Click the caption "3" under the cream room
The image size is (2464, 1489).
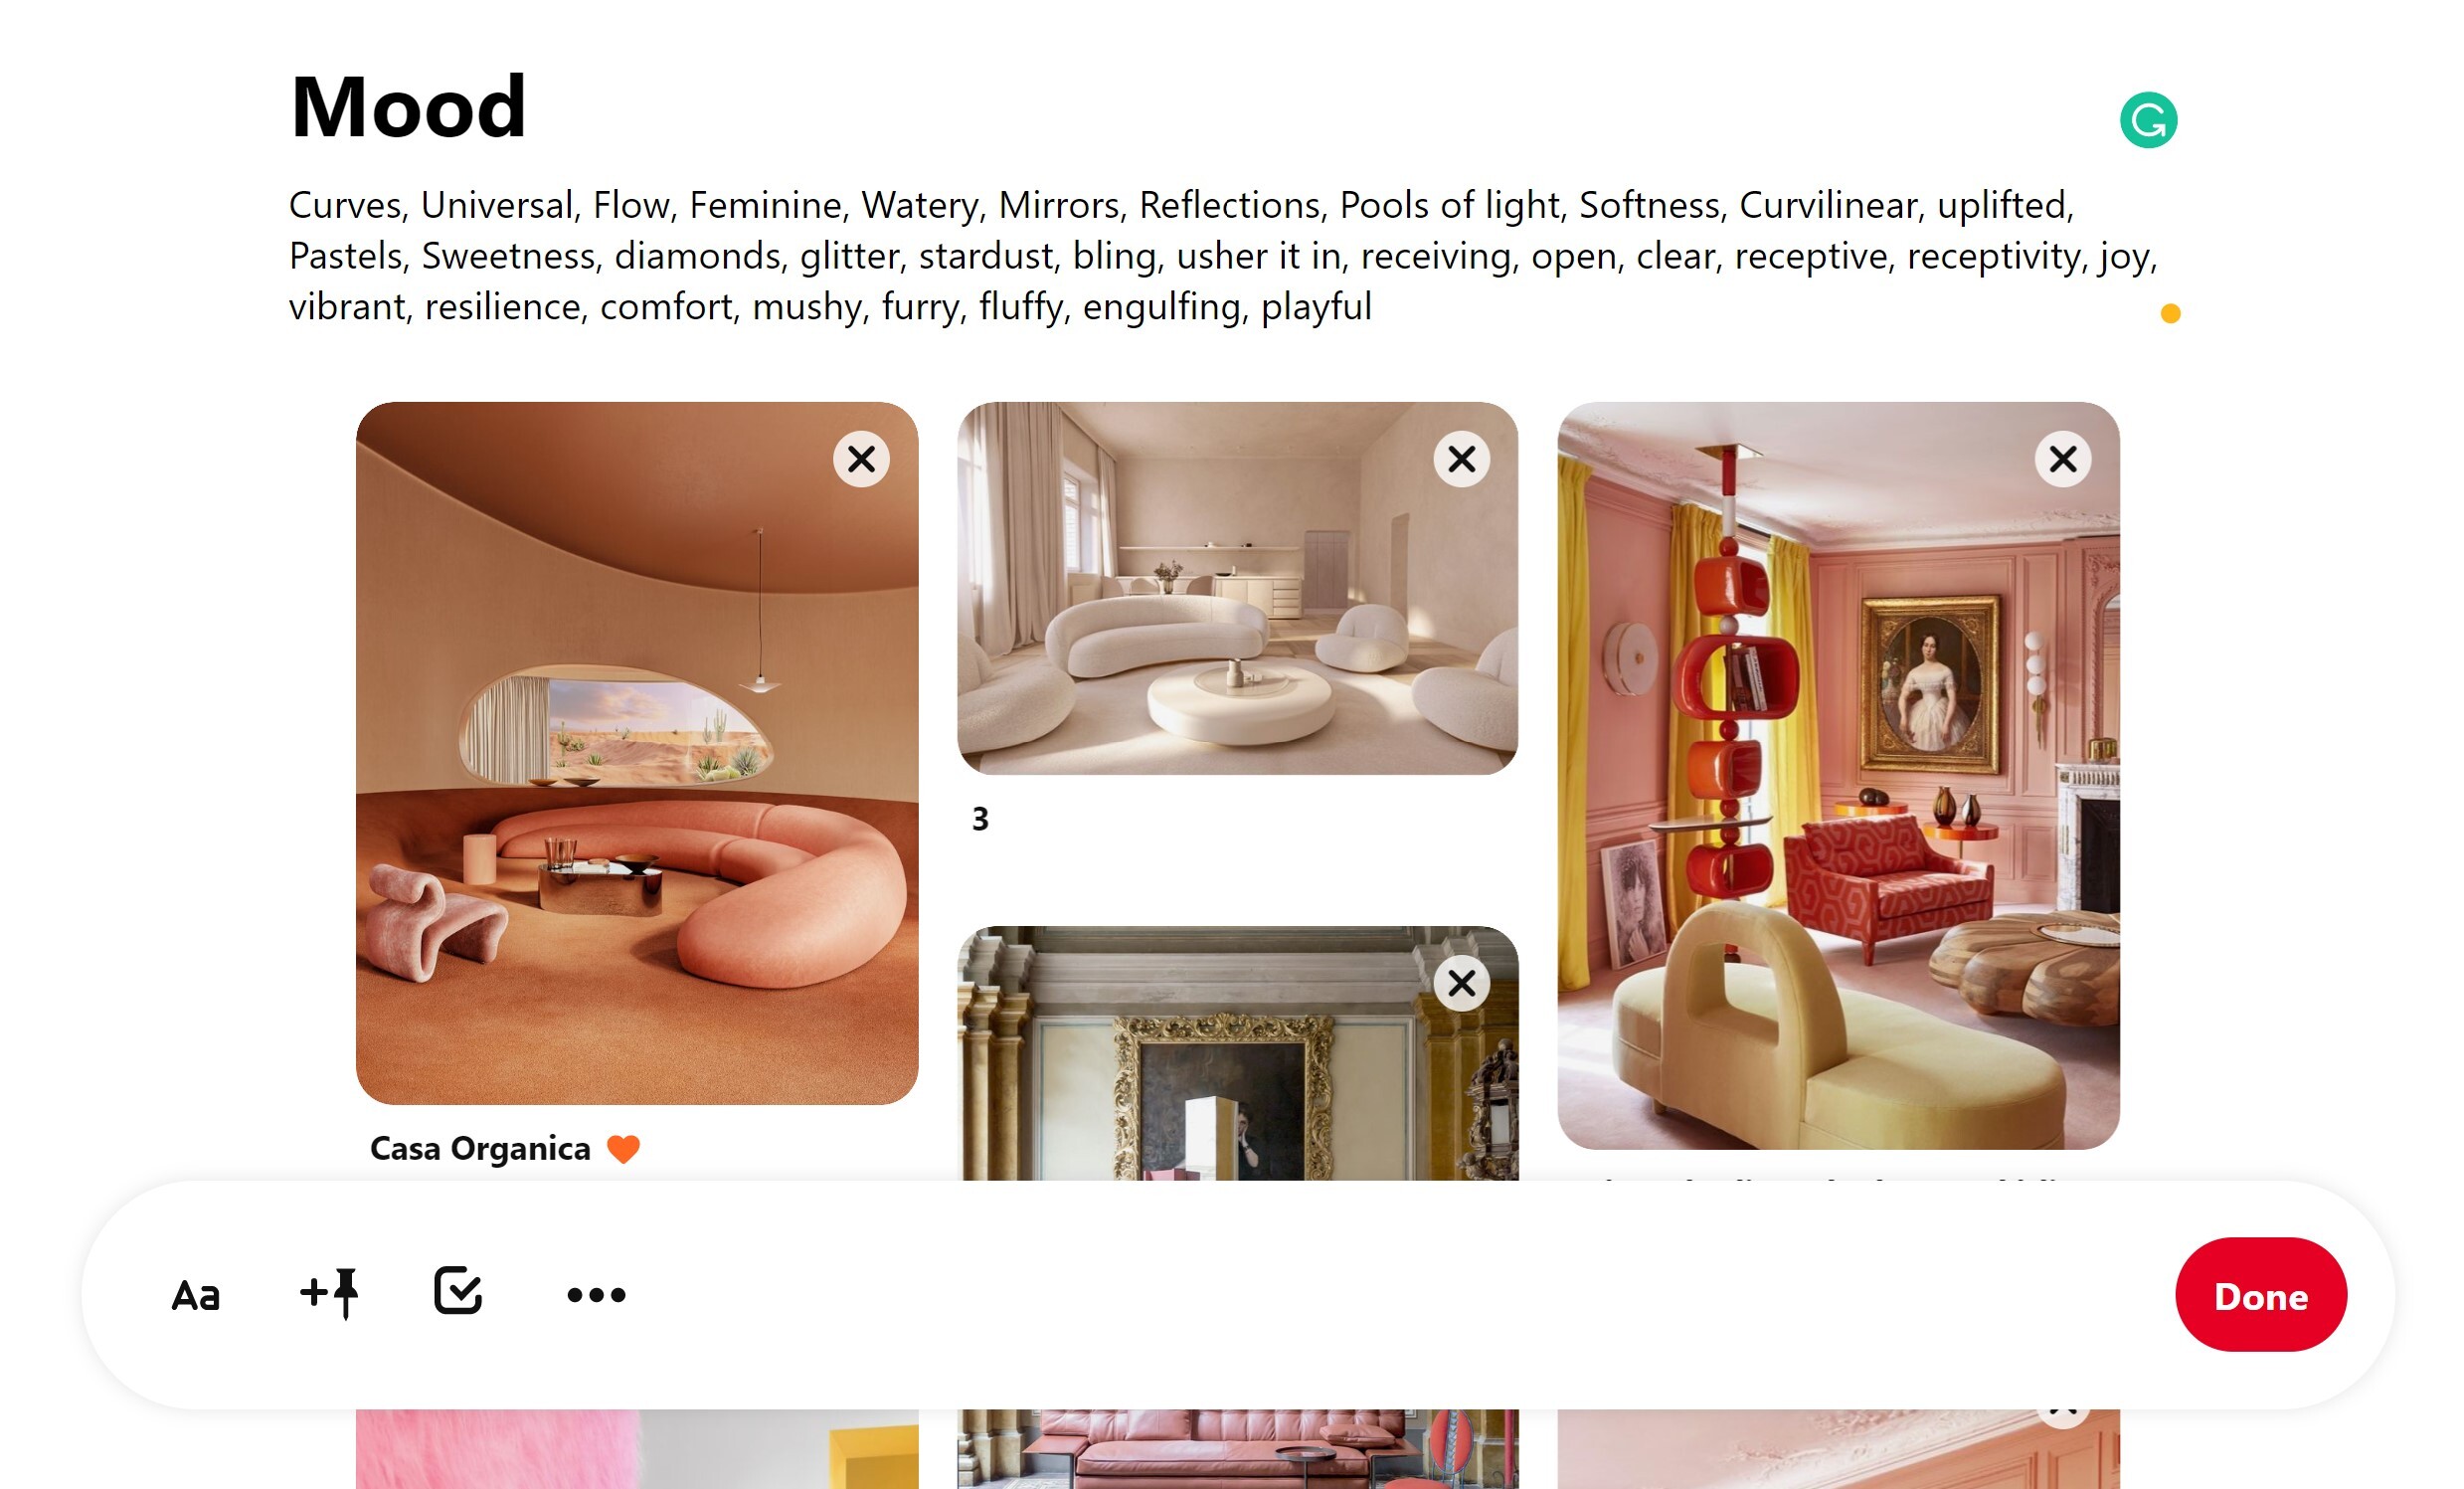(980, 819)
